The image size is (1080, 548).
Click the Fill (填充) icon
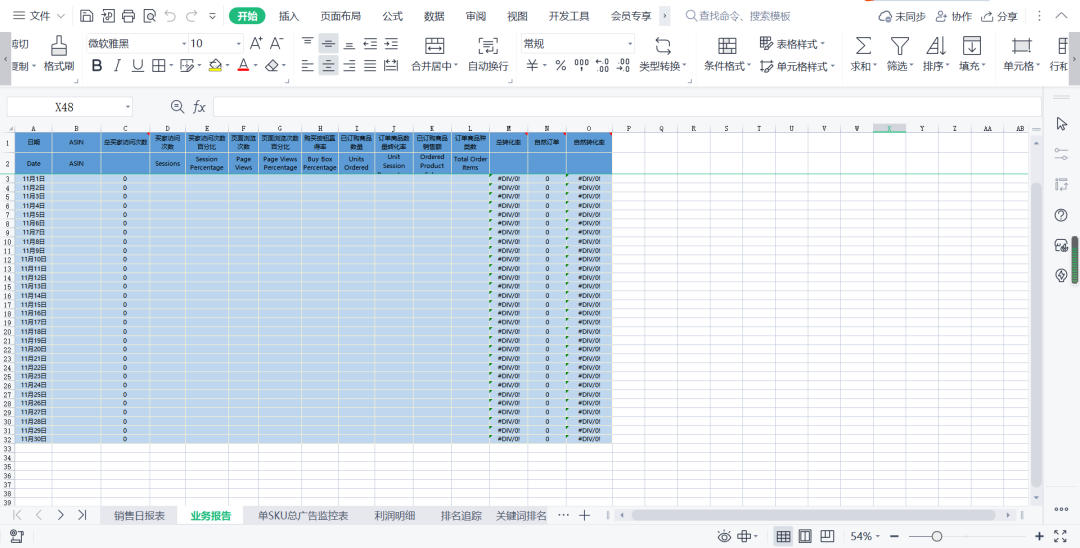pyautogui.click(x=971, y=45)
